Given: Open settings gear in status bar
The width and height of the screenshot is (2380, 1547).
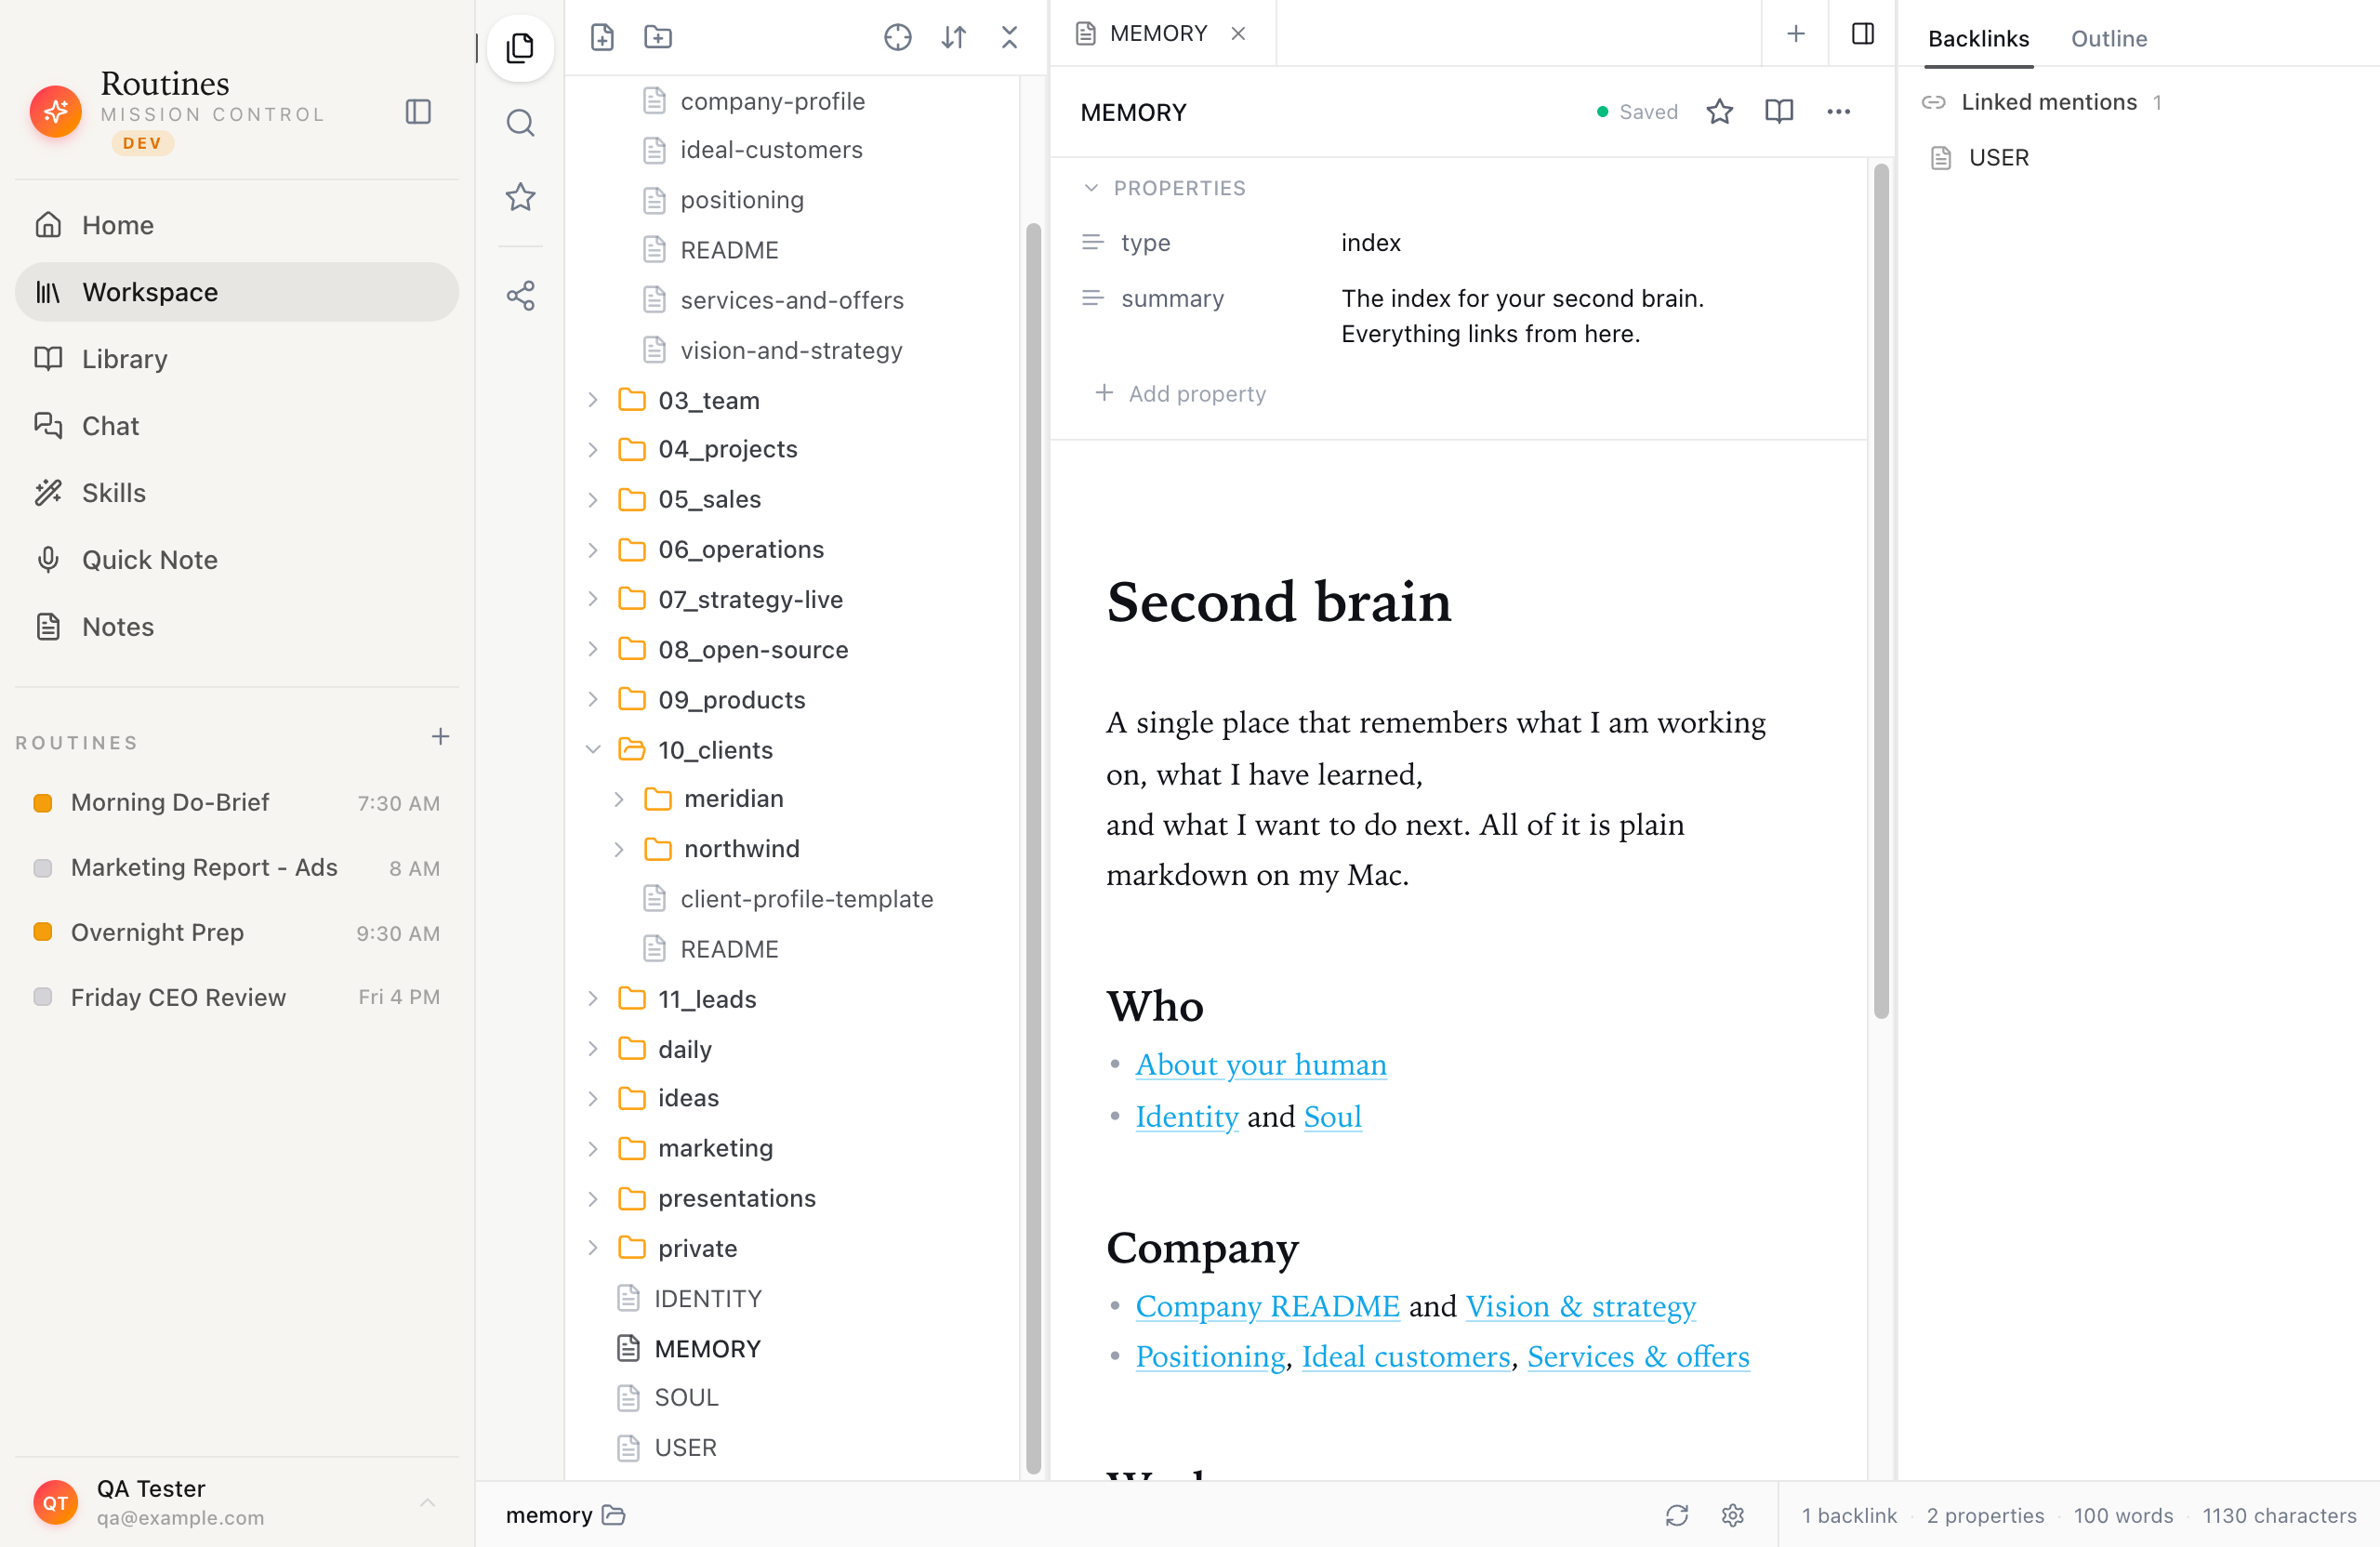Looking at the screenshot, I should 1733,1515.
